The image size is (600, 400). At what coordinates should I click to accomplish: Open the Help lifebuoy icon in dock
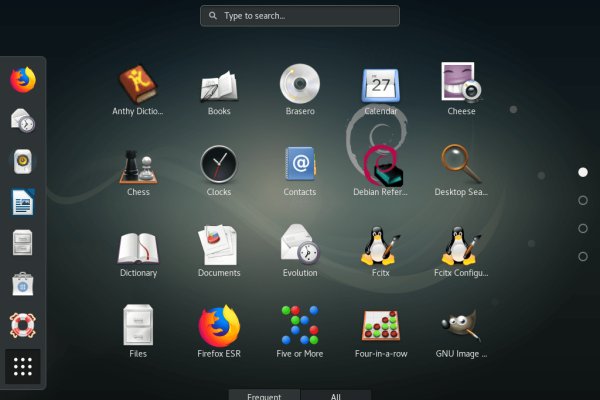[23, 325]
